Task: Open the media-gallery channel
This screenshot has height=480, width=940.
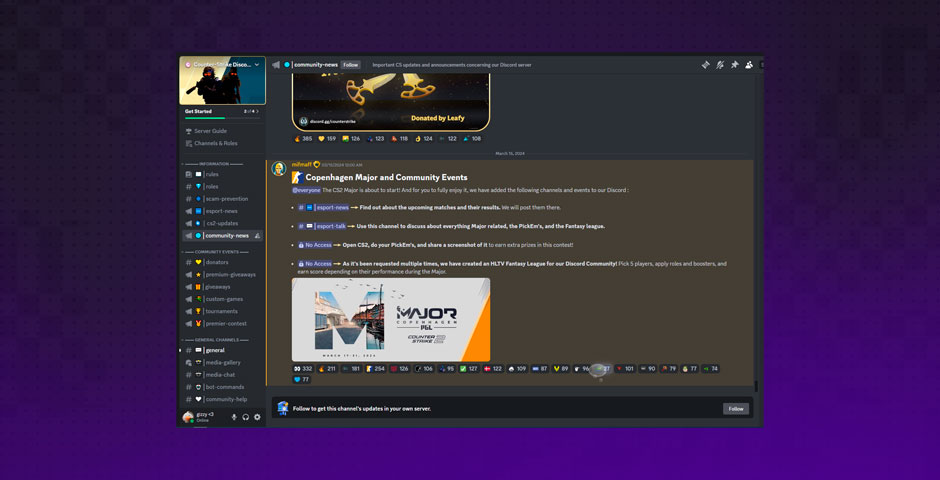Action: [222, 363]
